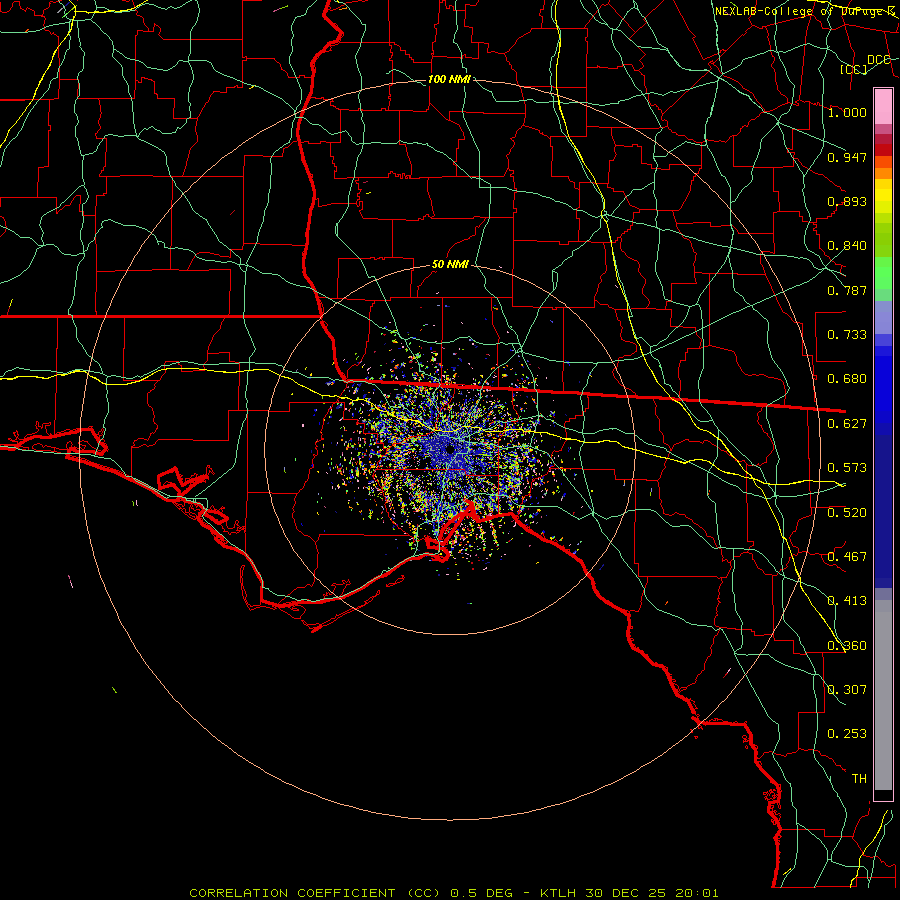Click the NEXLAB-College of DuPage label

pyautogui.click(x=804, y=11)
